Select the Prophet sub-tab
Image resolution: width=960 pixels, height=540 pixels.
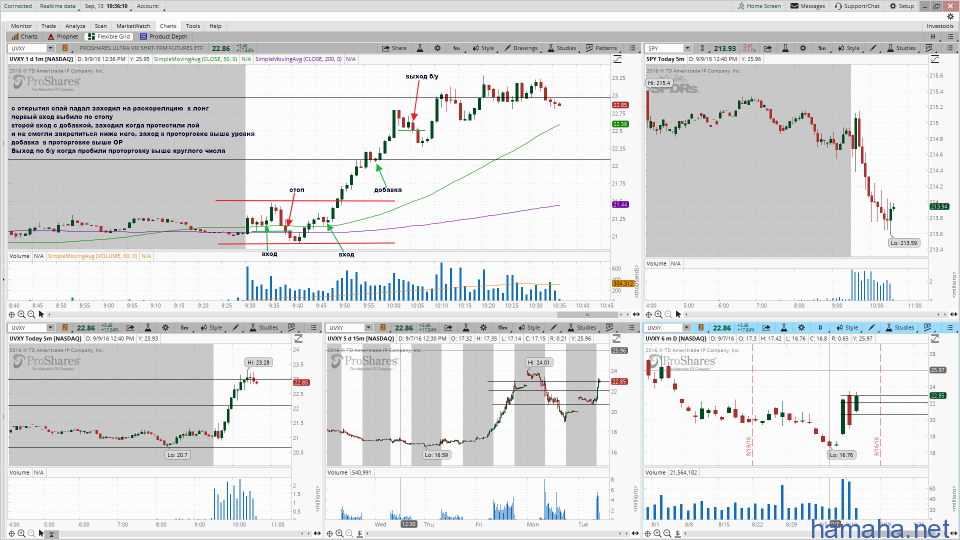tap(63, 37)
